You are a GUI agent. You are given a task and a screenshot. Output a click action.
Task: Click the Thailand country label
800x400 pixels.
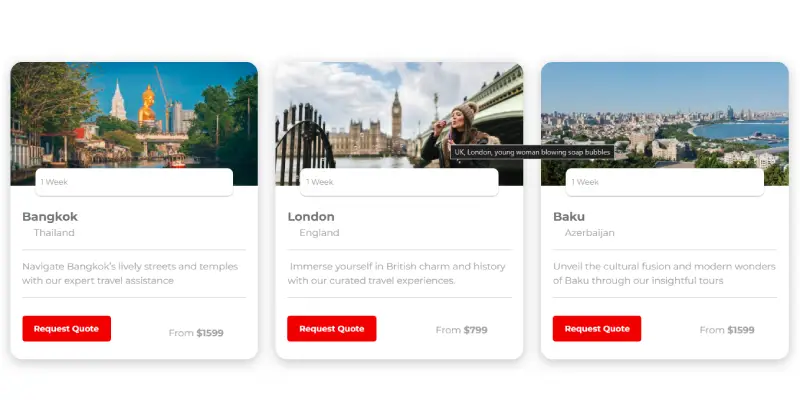[x=54, y=233]
